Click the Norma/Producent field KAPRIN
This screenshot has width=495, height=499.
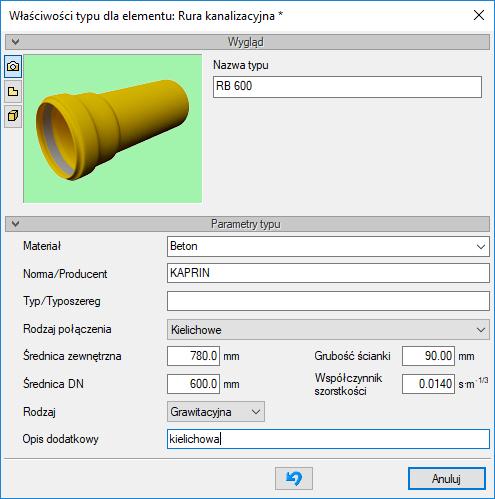pyautogui.click(x=328, y=273)
